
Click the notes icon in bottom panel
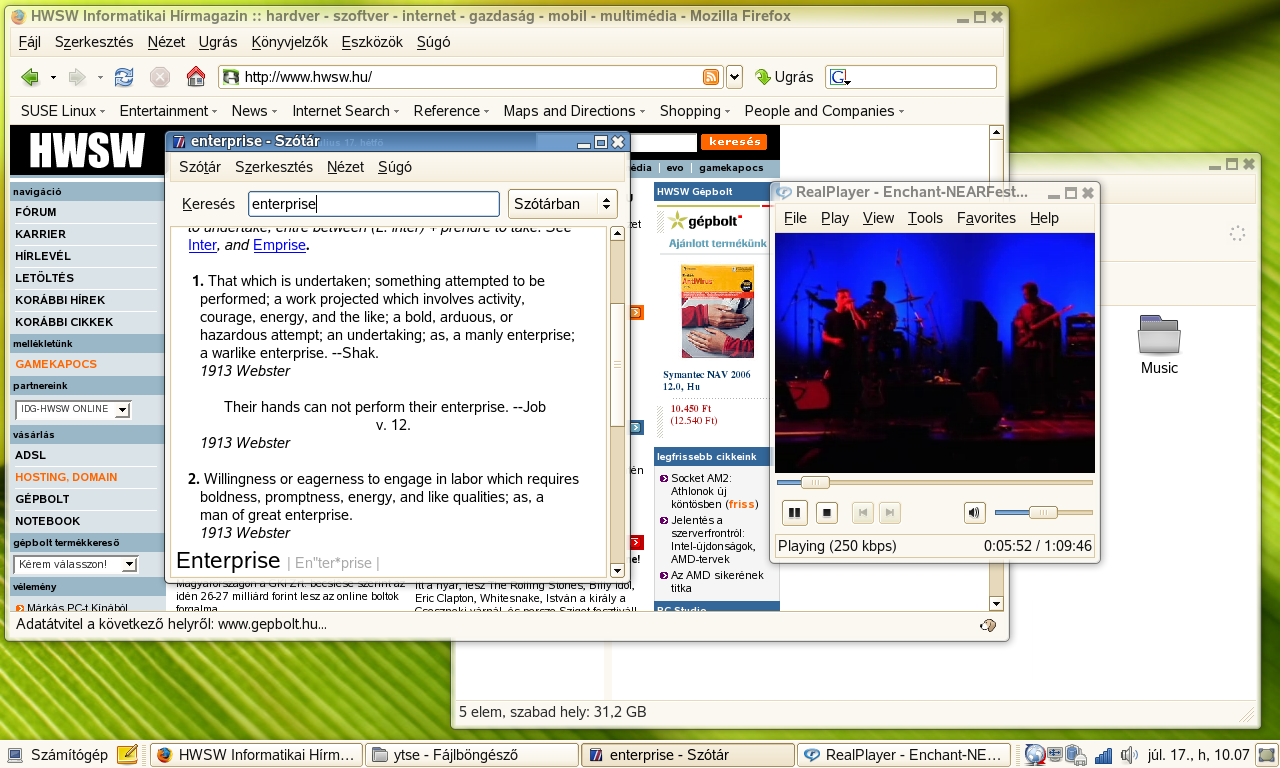(127, 755)
